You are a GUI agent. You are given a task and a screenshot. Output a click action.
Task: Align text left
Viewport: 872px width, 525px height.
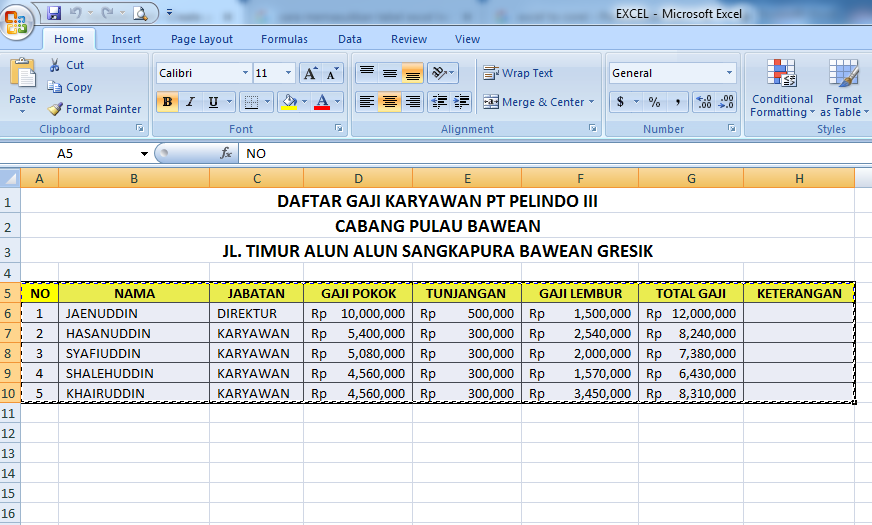pos(366,102)
